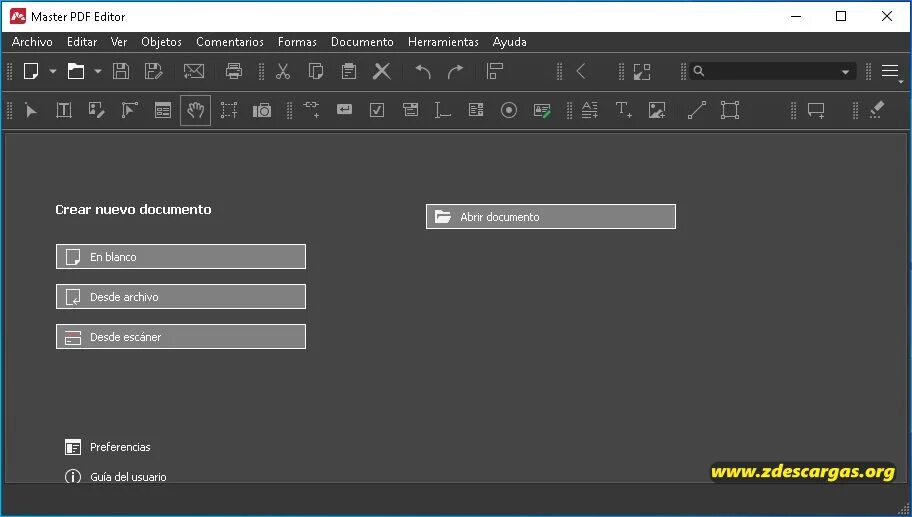The width and height of the screenshot is (912, 517).
Task: Select the Edit Image tool
Action: 97,110
